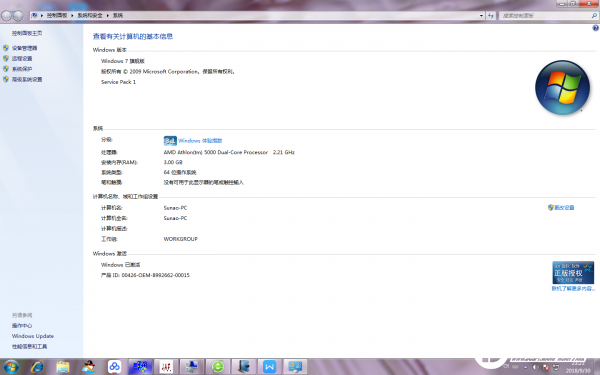600x375 pixels.
Task: Open Windows Update from See also
Action: point(33,336)
